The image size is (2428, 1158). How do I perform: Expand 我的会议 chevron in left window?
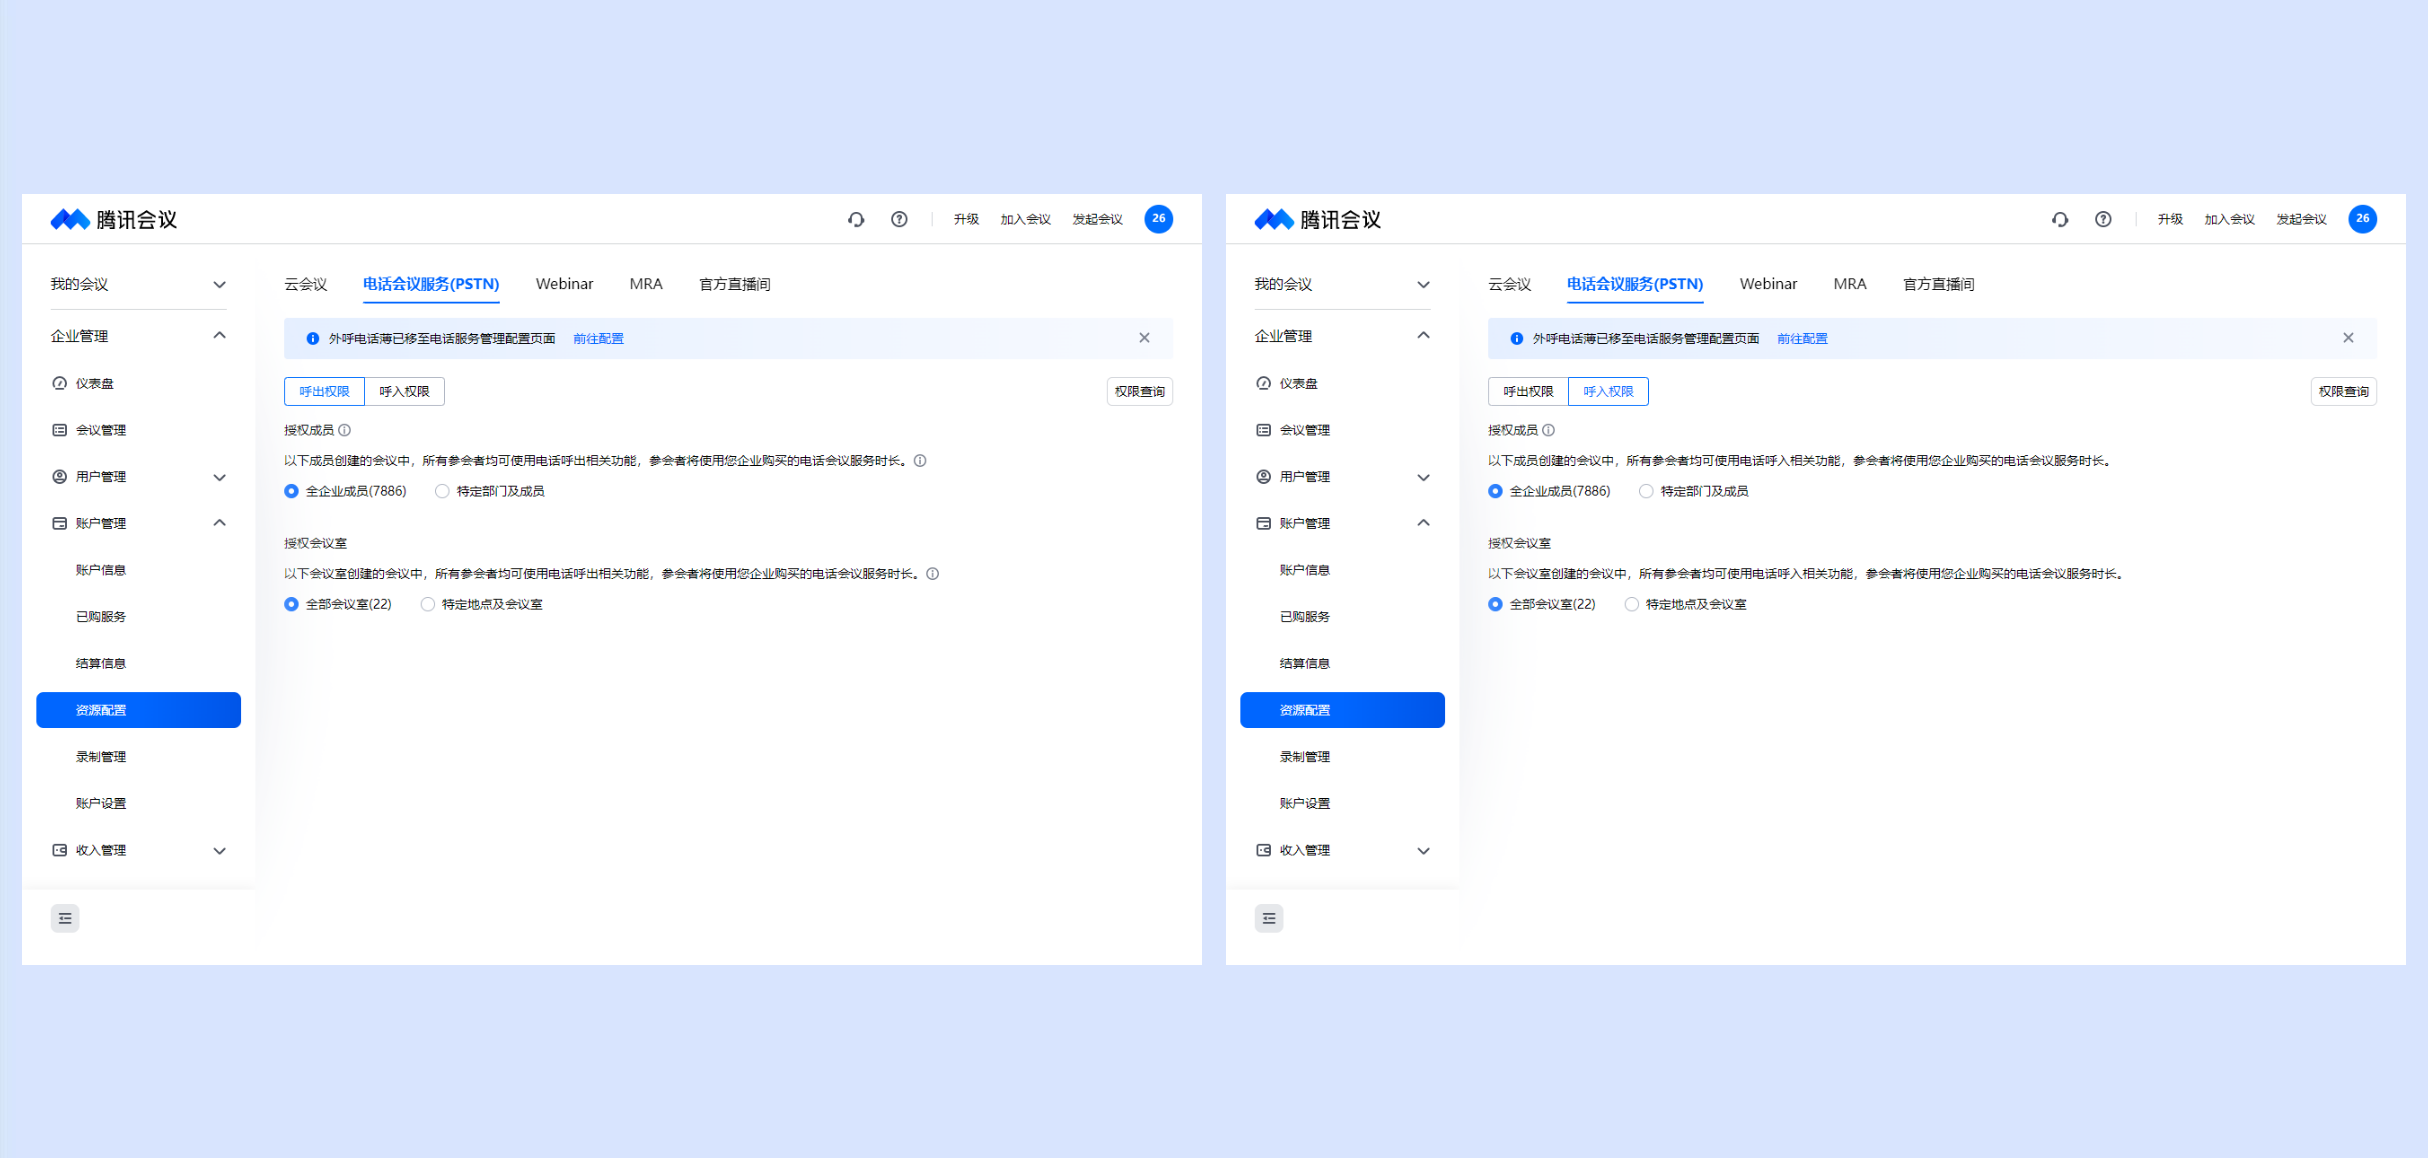pyautogui.click(x=219, y=285)
